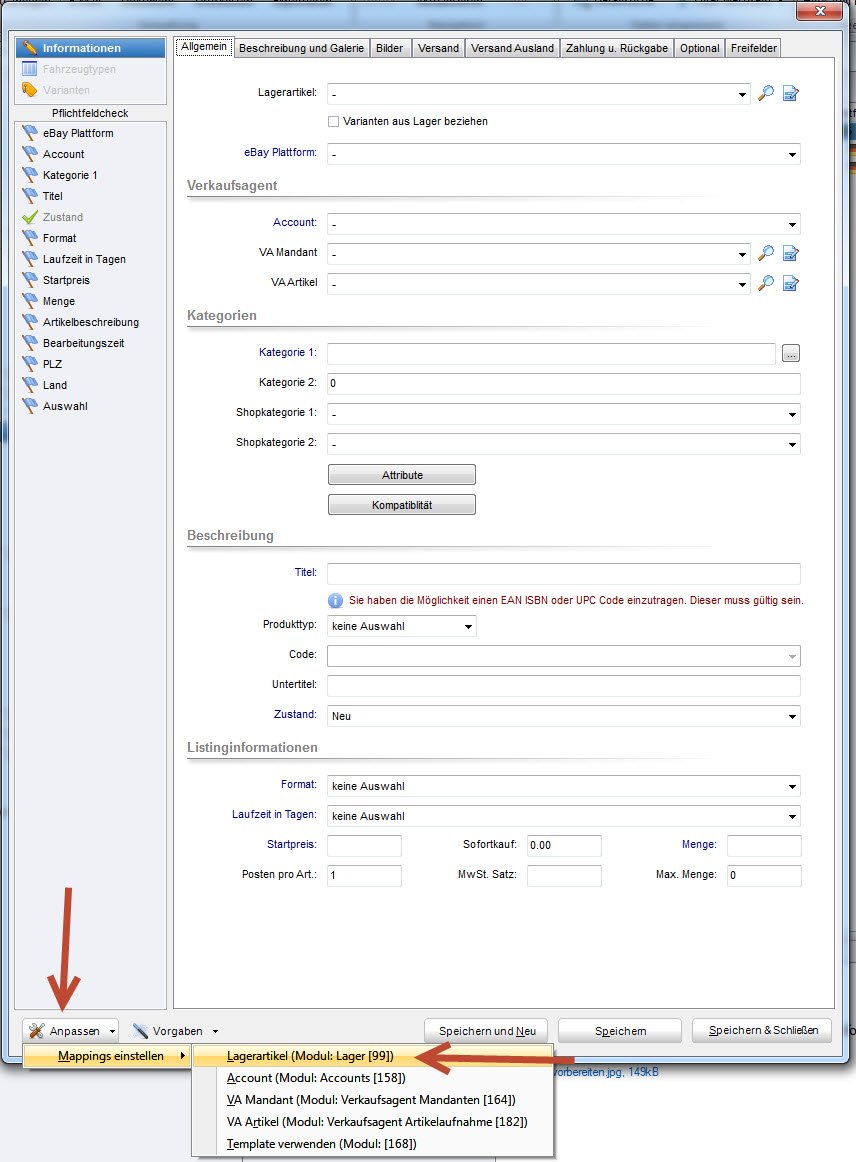Click Speichern & Schließen button

(x=763, y=1030)
